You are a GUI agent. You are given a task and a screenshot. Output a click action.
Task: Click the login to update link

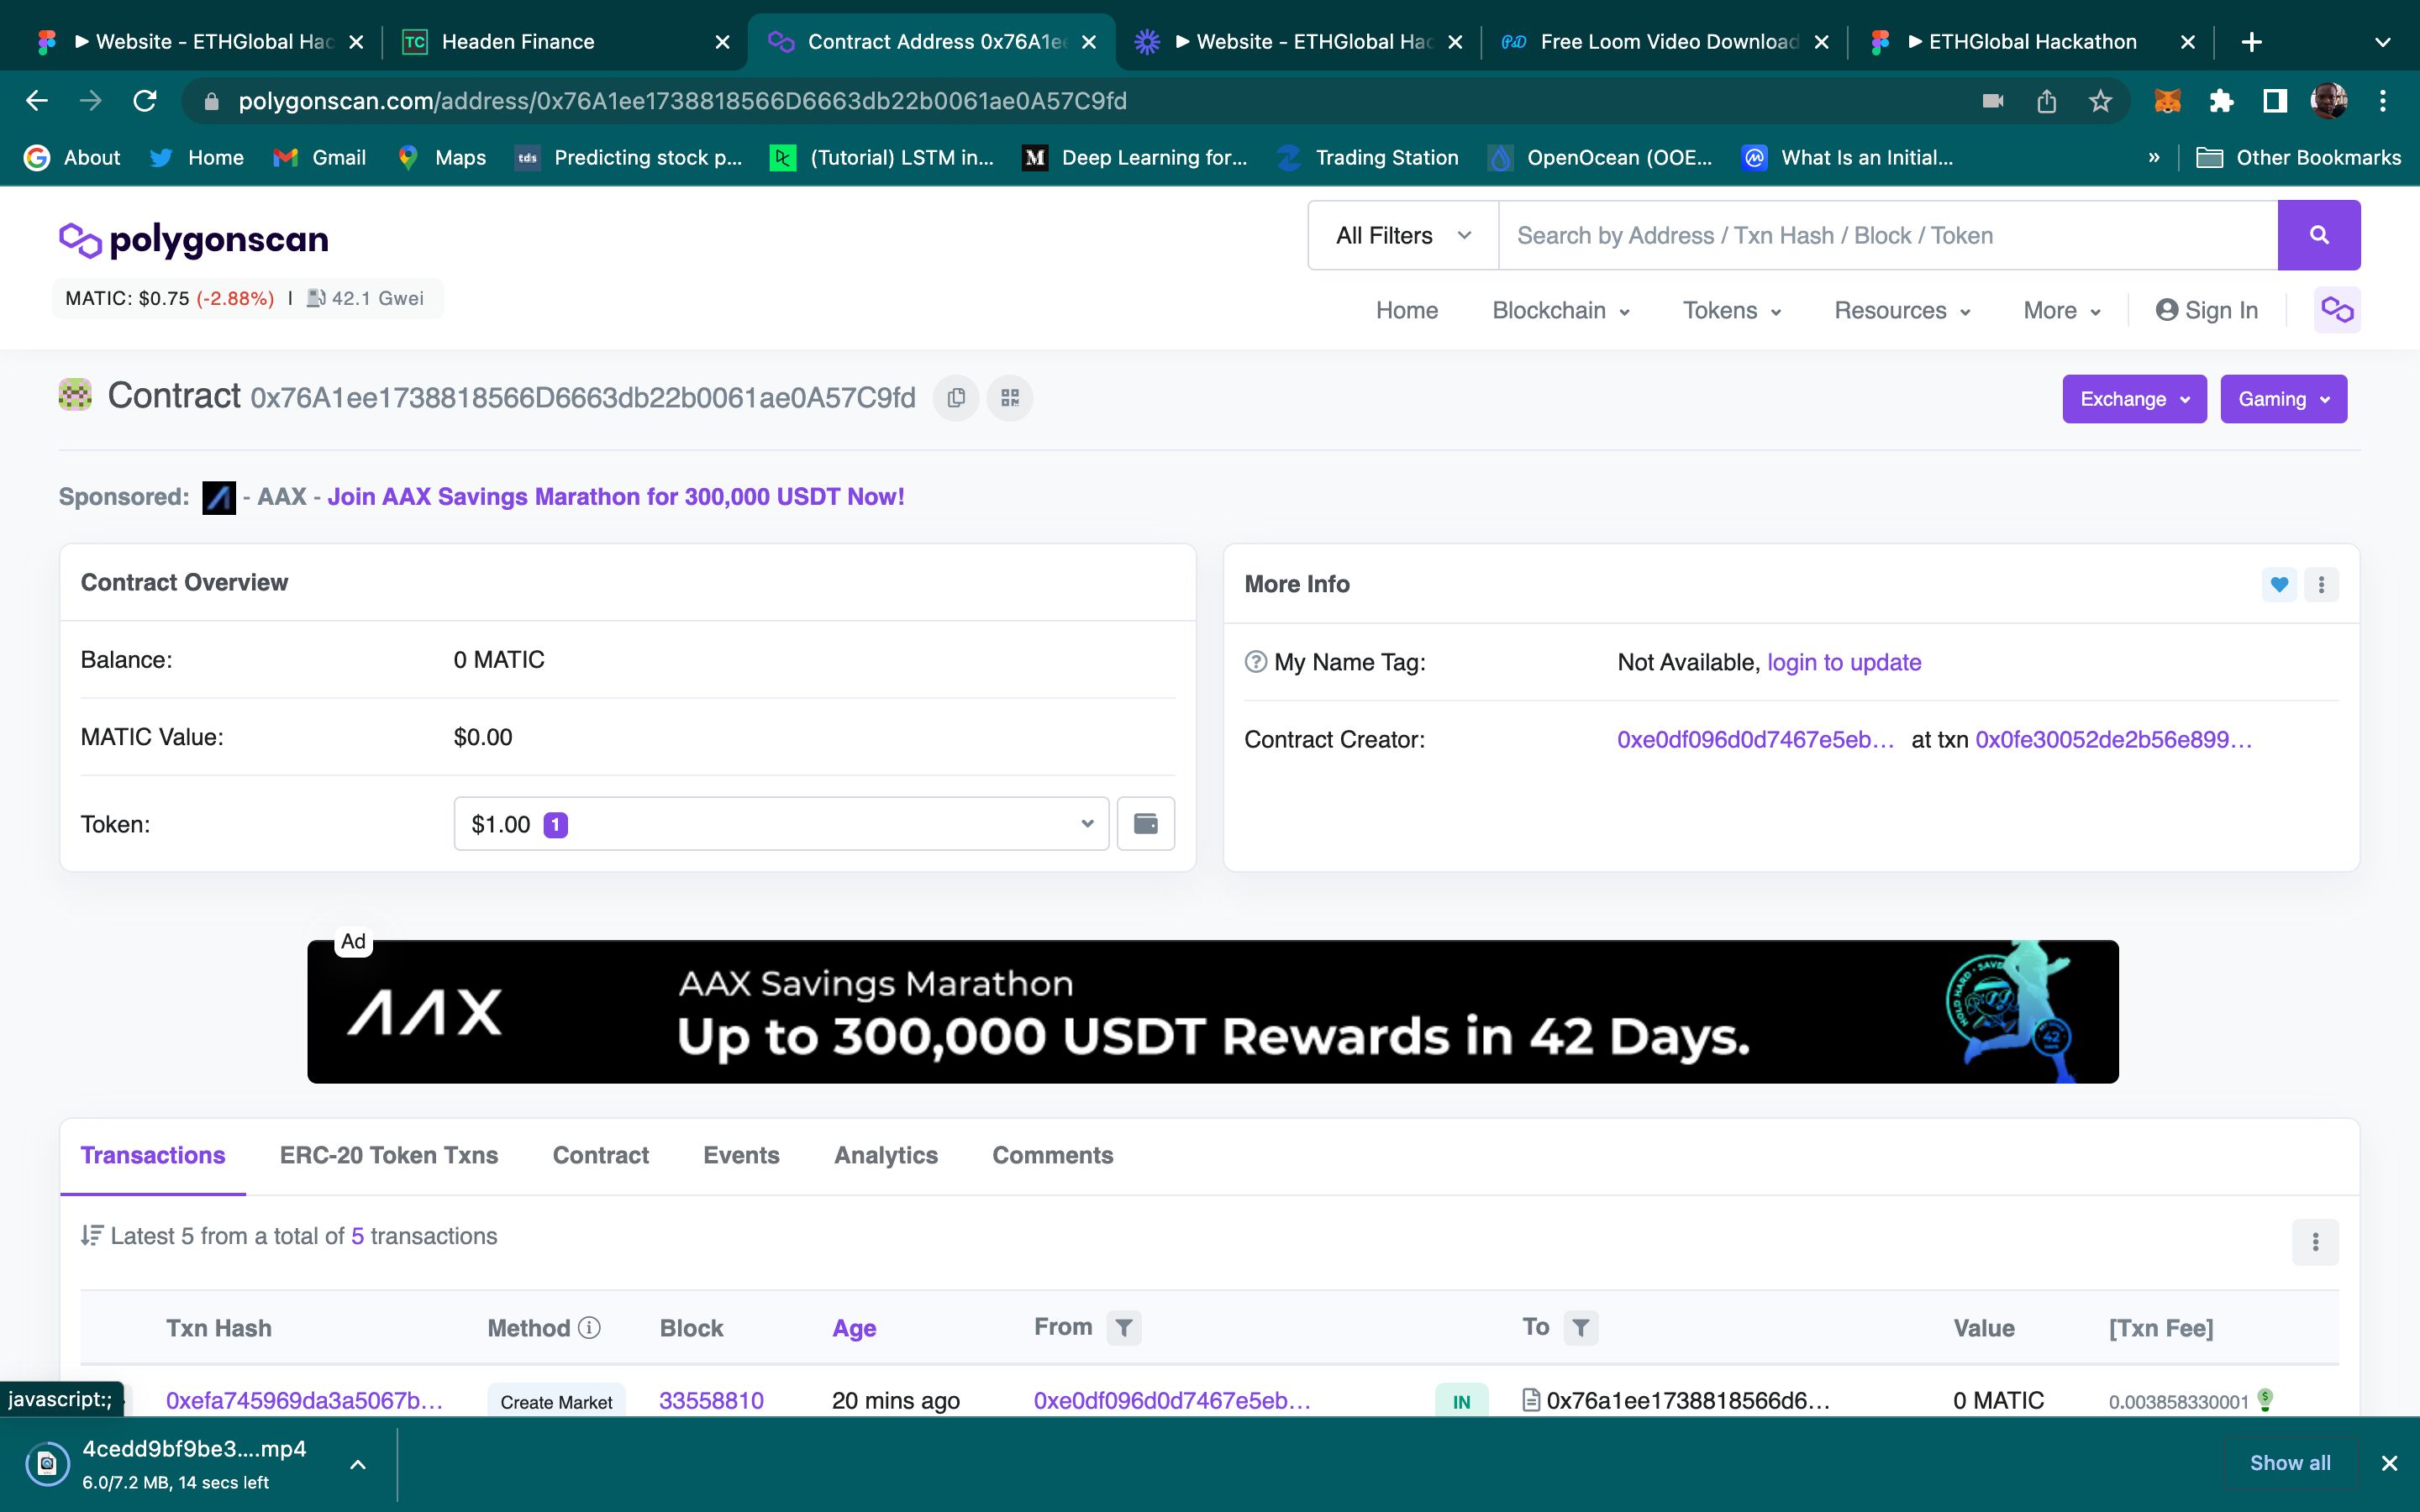[1844, 662]
